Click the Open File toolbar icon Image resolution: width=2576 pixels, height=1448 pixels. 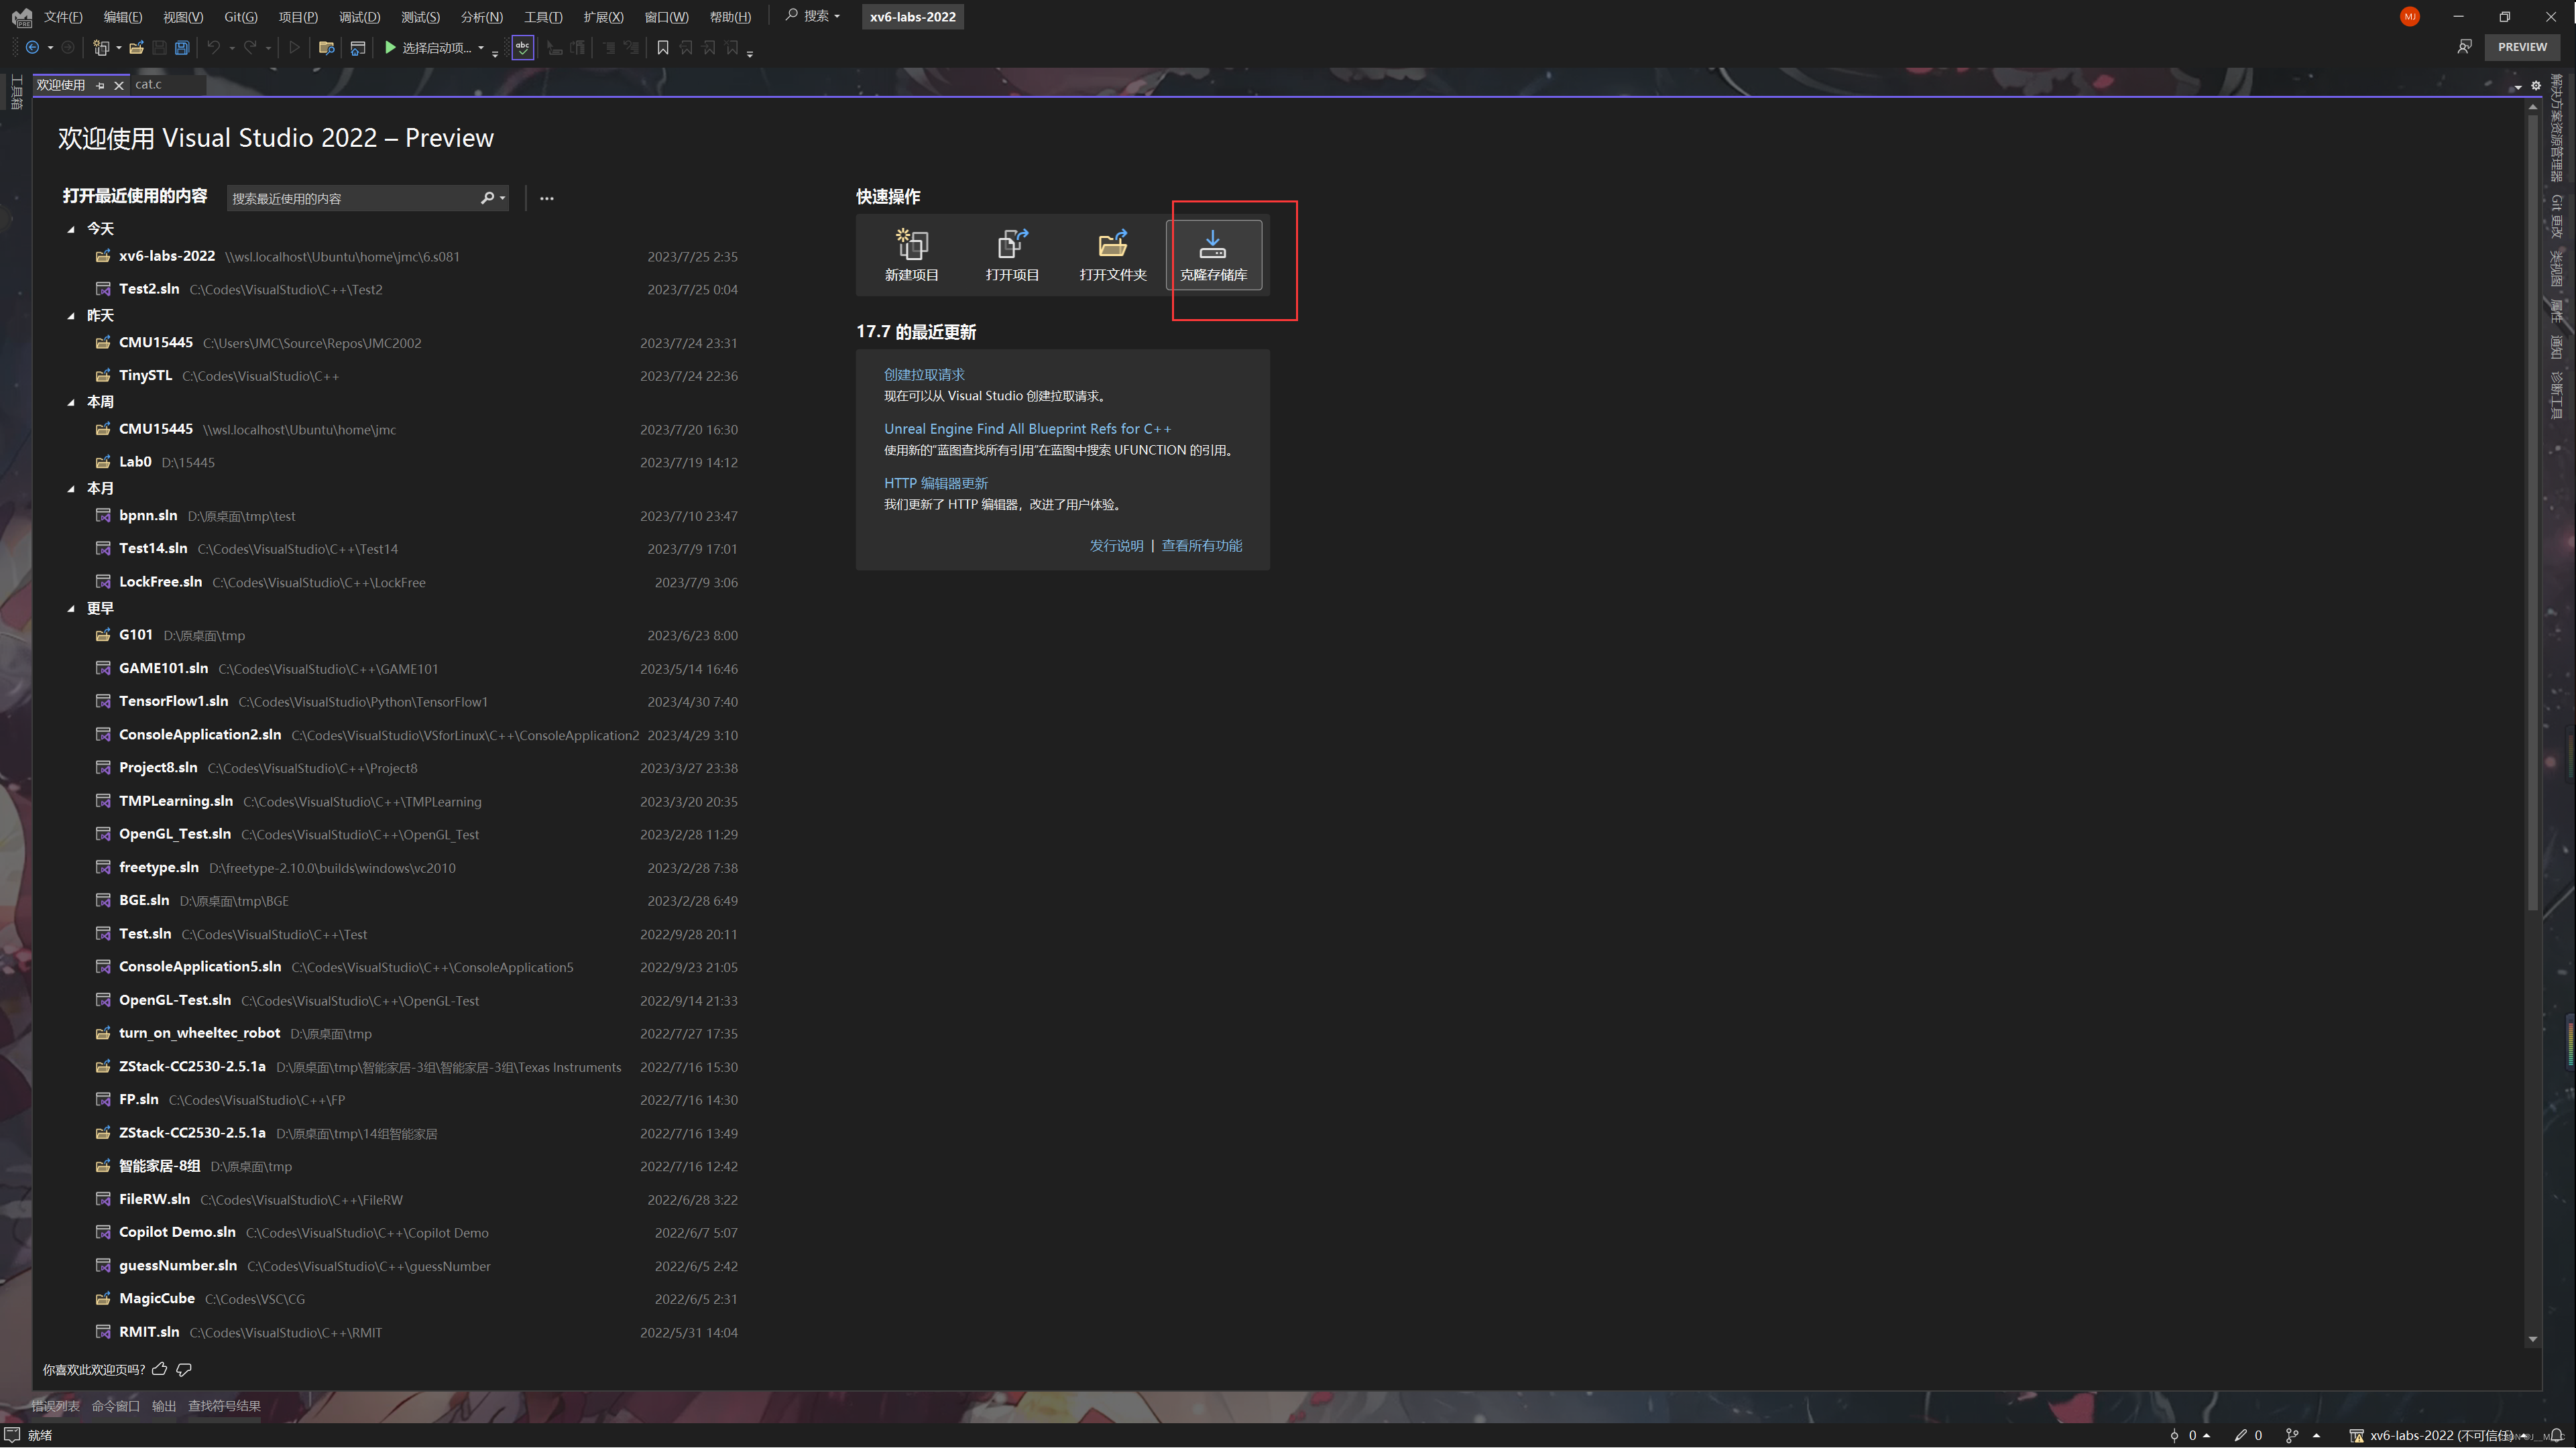[137, 47]
